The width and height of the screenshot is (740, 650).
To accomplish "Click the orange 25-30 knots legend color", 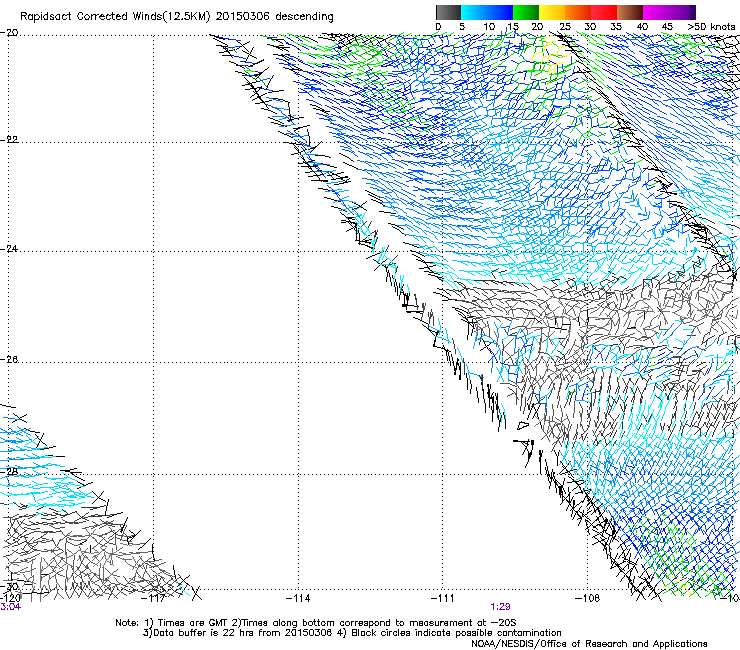I will tap(578, 12).
